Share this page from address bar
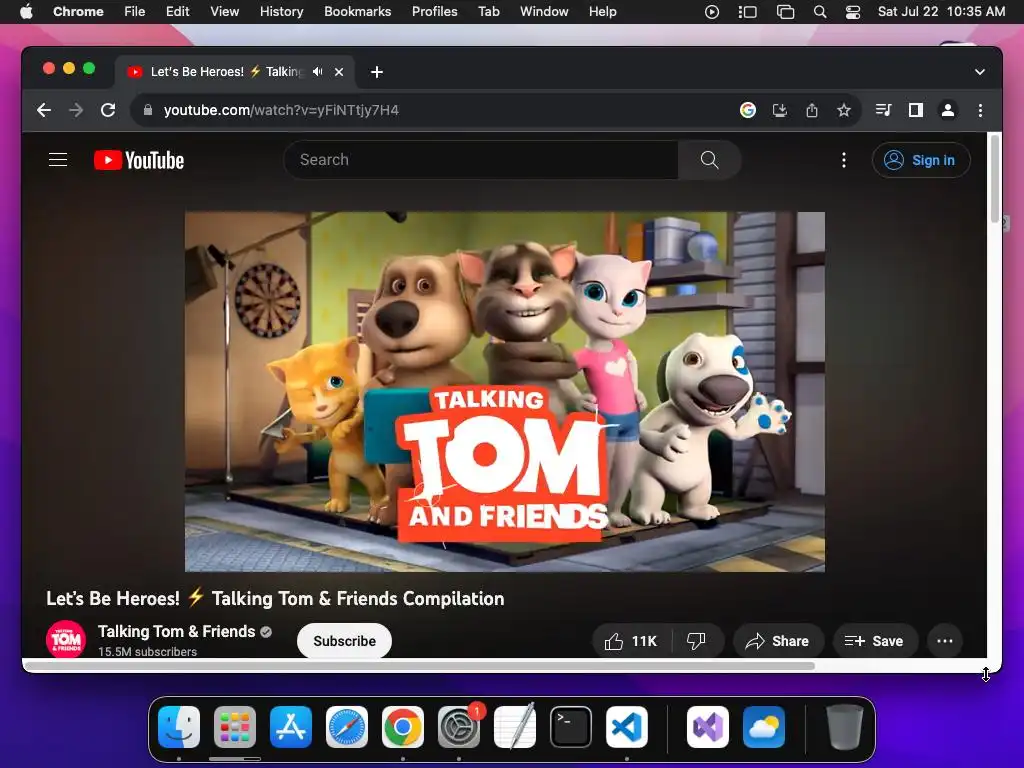This screenshot has width=1024, height=768. (812, 110)
